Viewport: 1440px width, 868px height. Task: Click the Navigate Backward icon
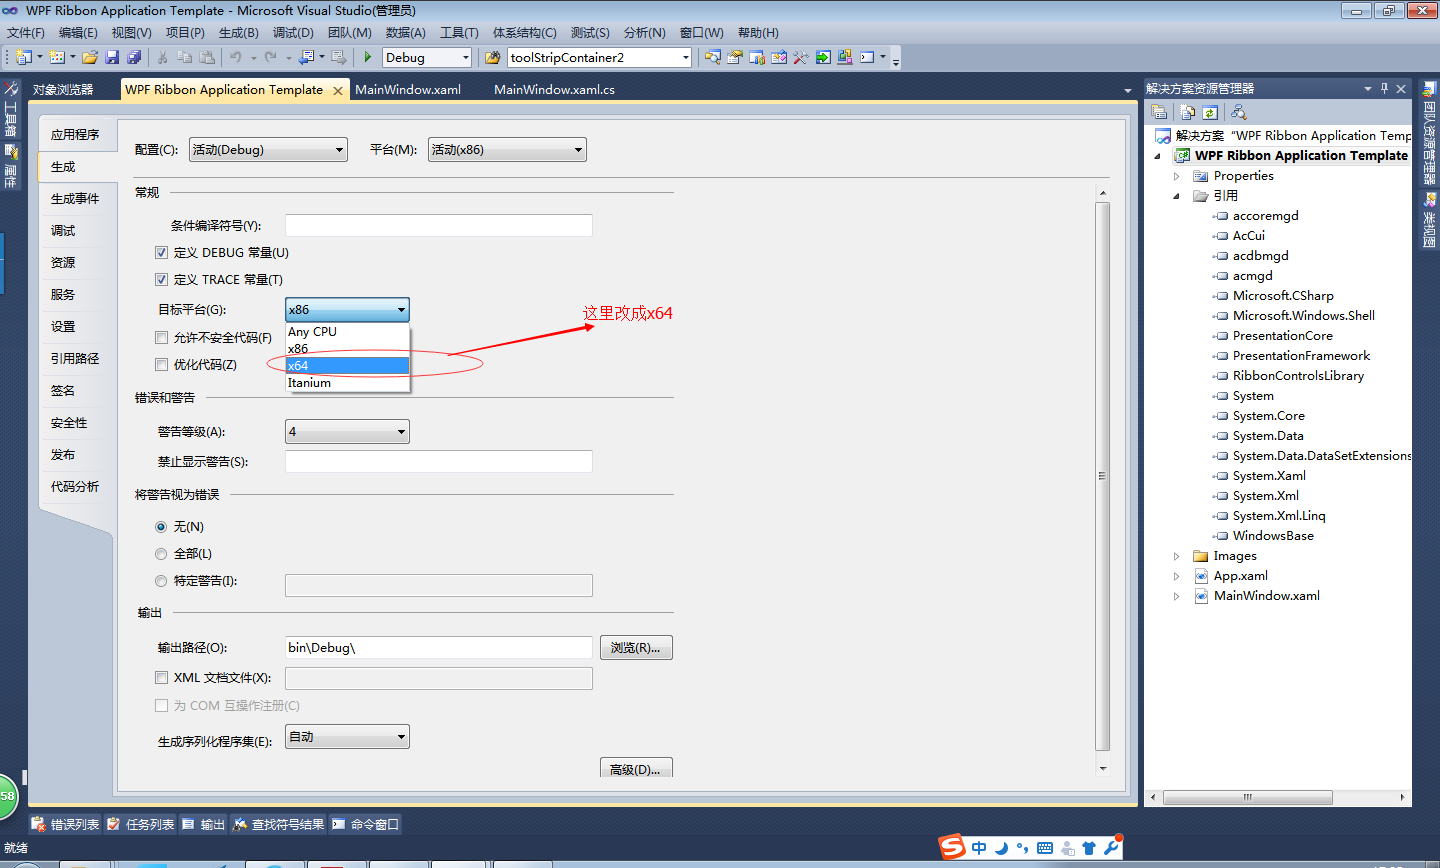click(307, 57)
